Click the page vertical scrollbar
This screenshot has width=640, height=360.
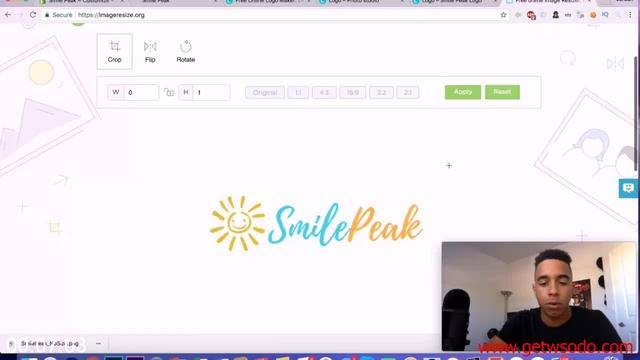(636, 113)
